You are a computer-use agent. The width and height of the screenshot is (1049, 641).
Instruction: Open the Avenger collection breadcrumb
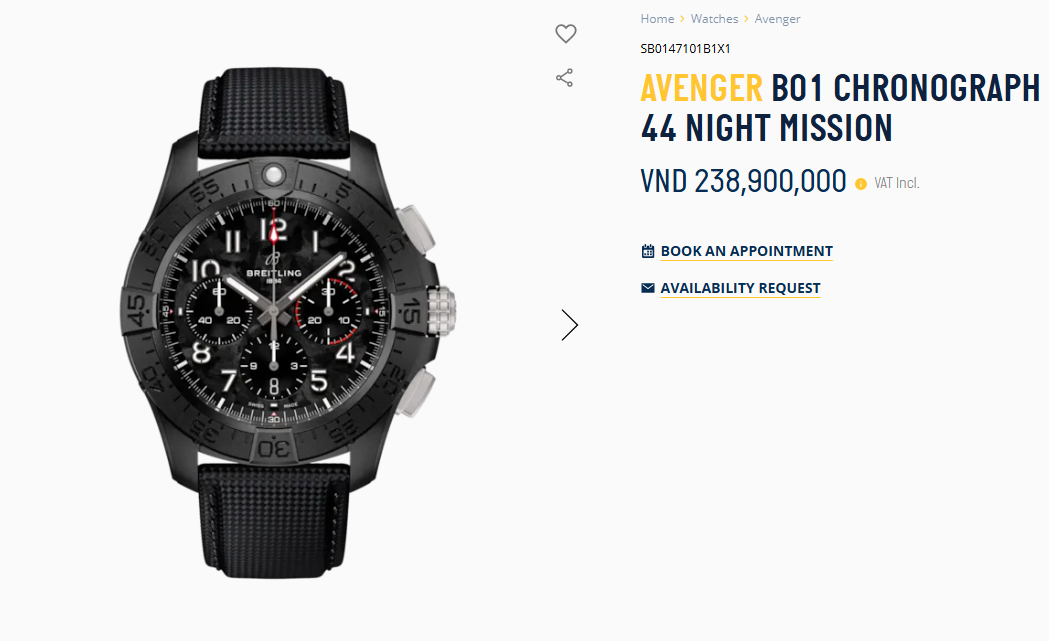pyautogui.click(x=777, y=19)
